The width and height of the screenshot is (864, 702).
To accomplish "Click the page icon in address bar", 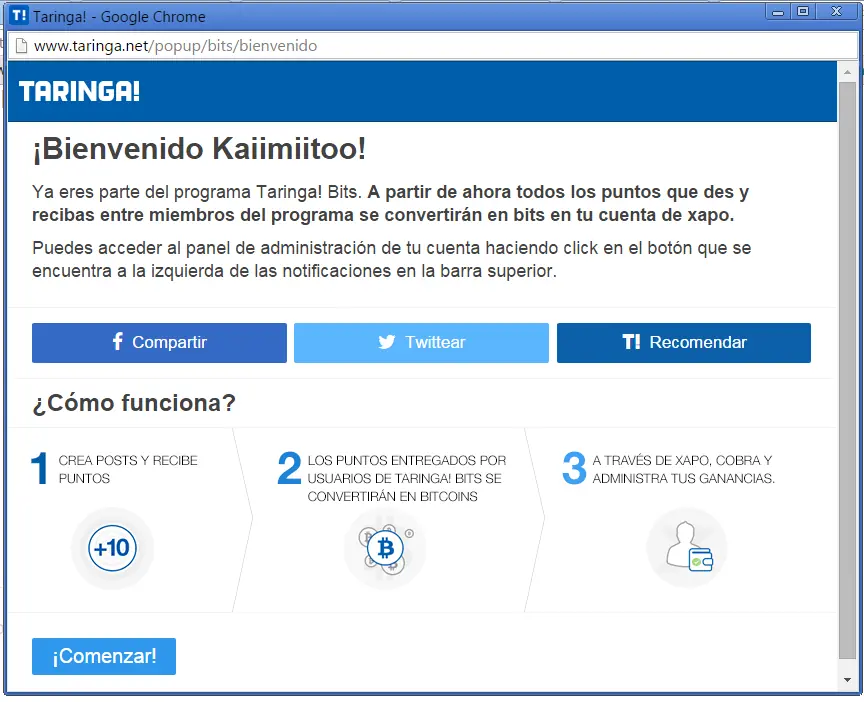I will [21, 46].
